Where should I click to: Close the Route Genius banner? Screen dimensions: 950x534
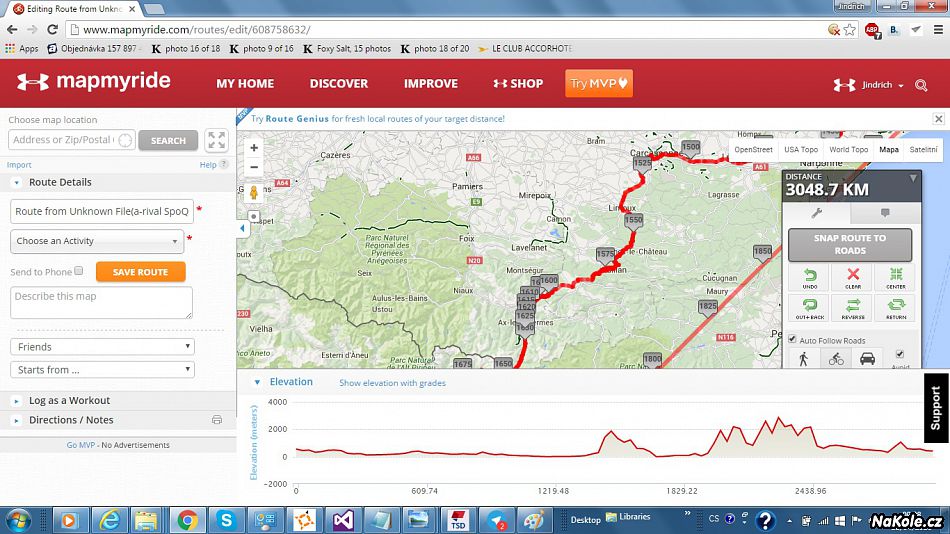938,119
